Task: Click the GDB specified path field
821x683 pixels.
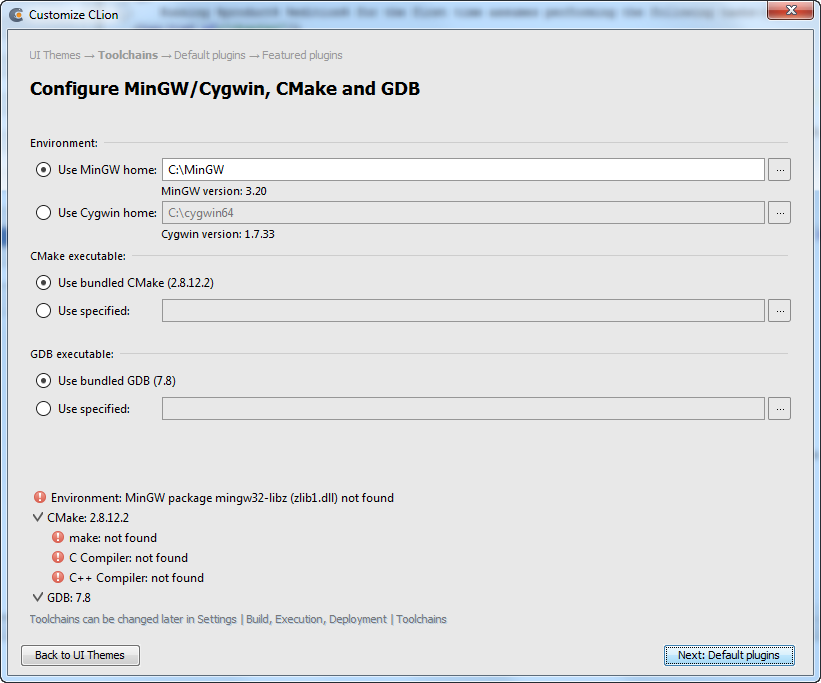Action: pos(463,409)
